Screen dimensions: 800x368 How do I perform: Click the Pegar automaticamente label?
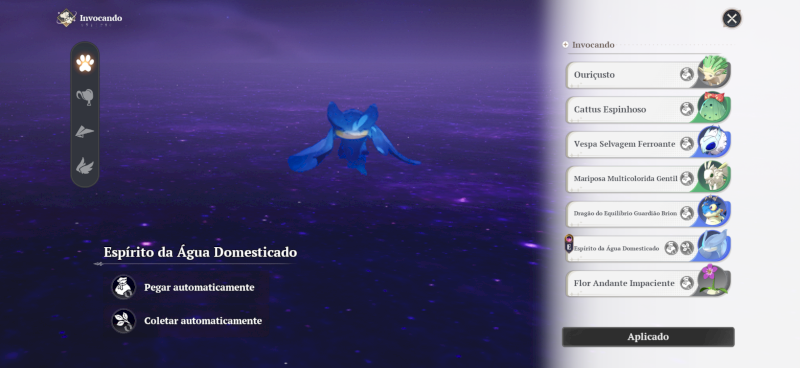click(199, 287)
